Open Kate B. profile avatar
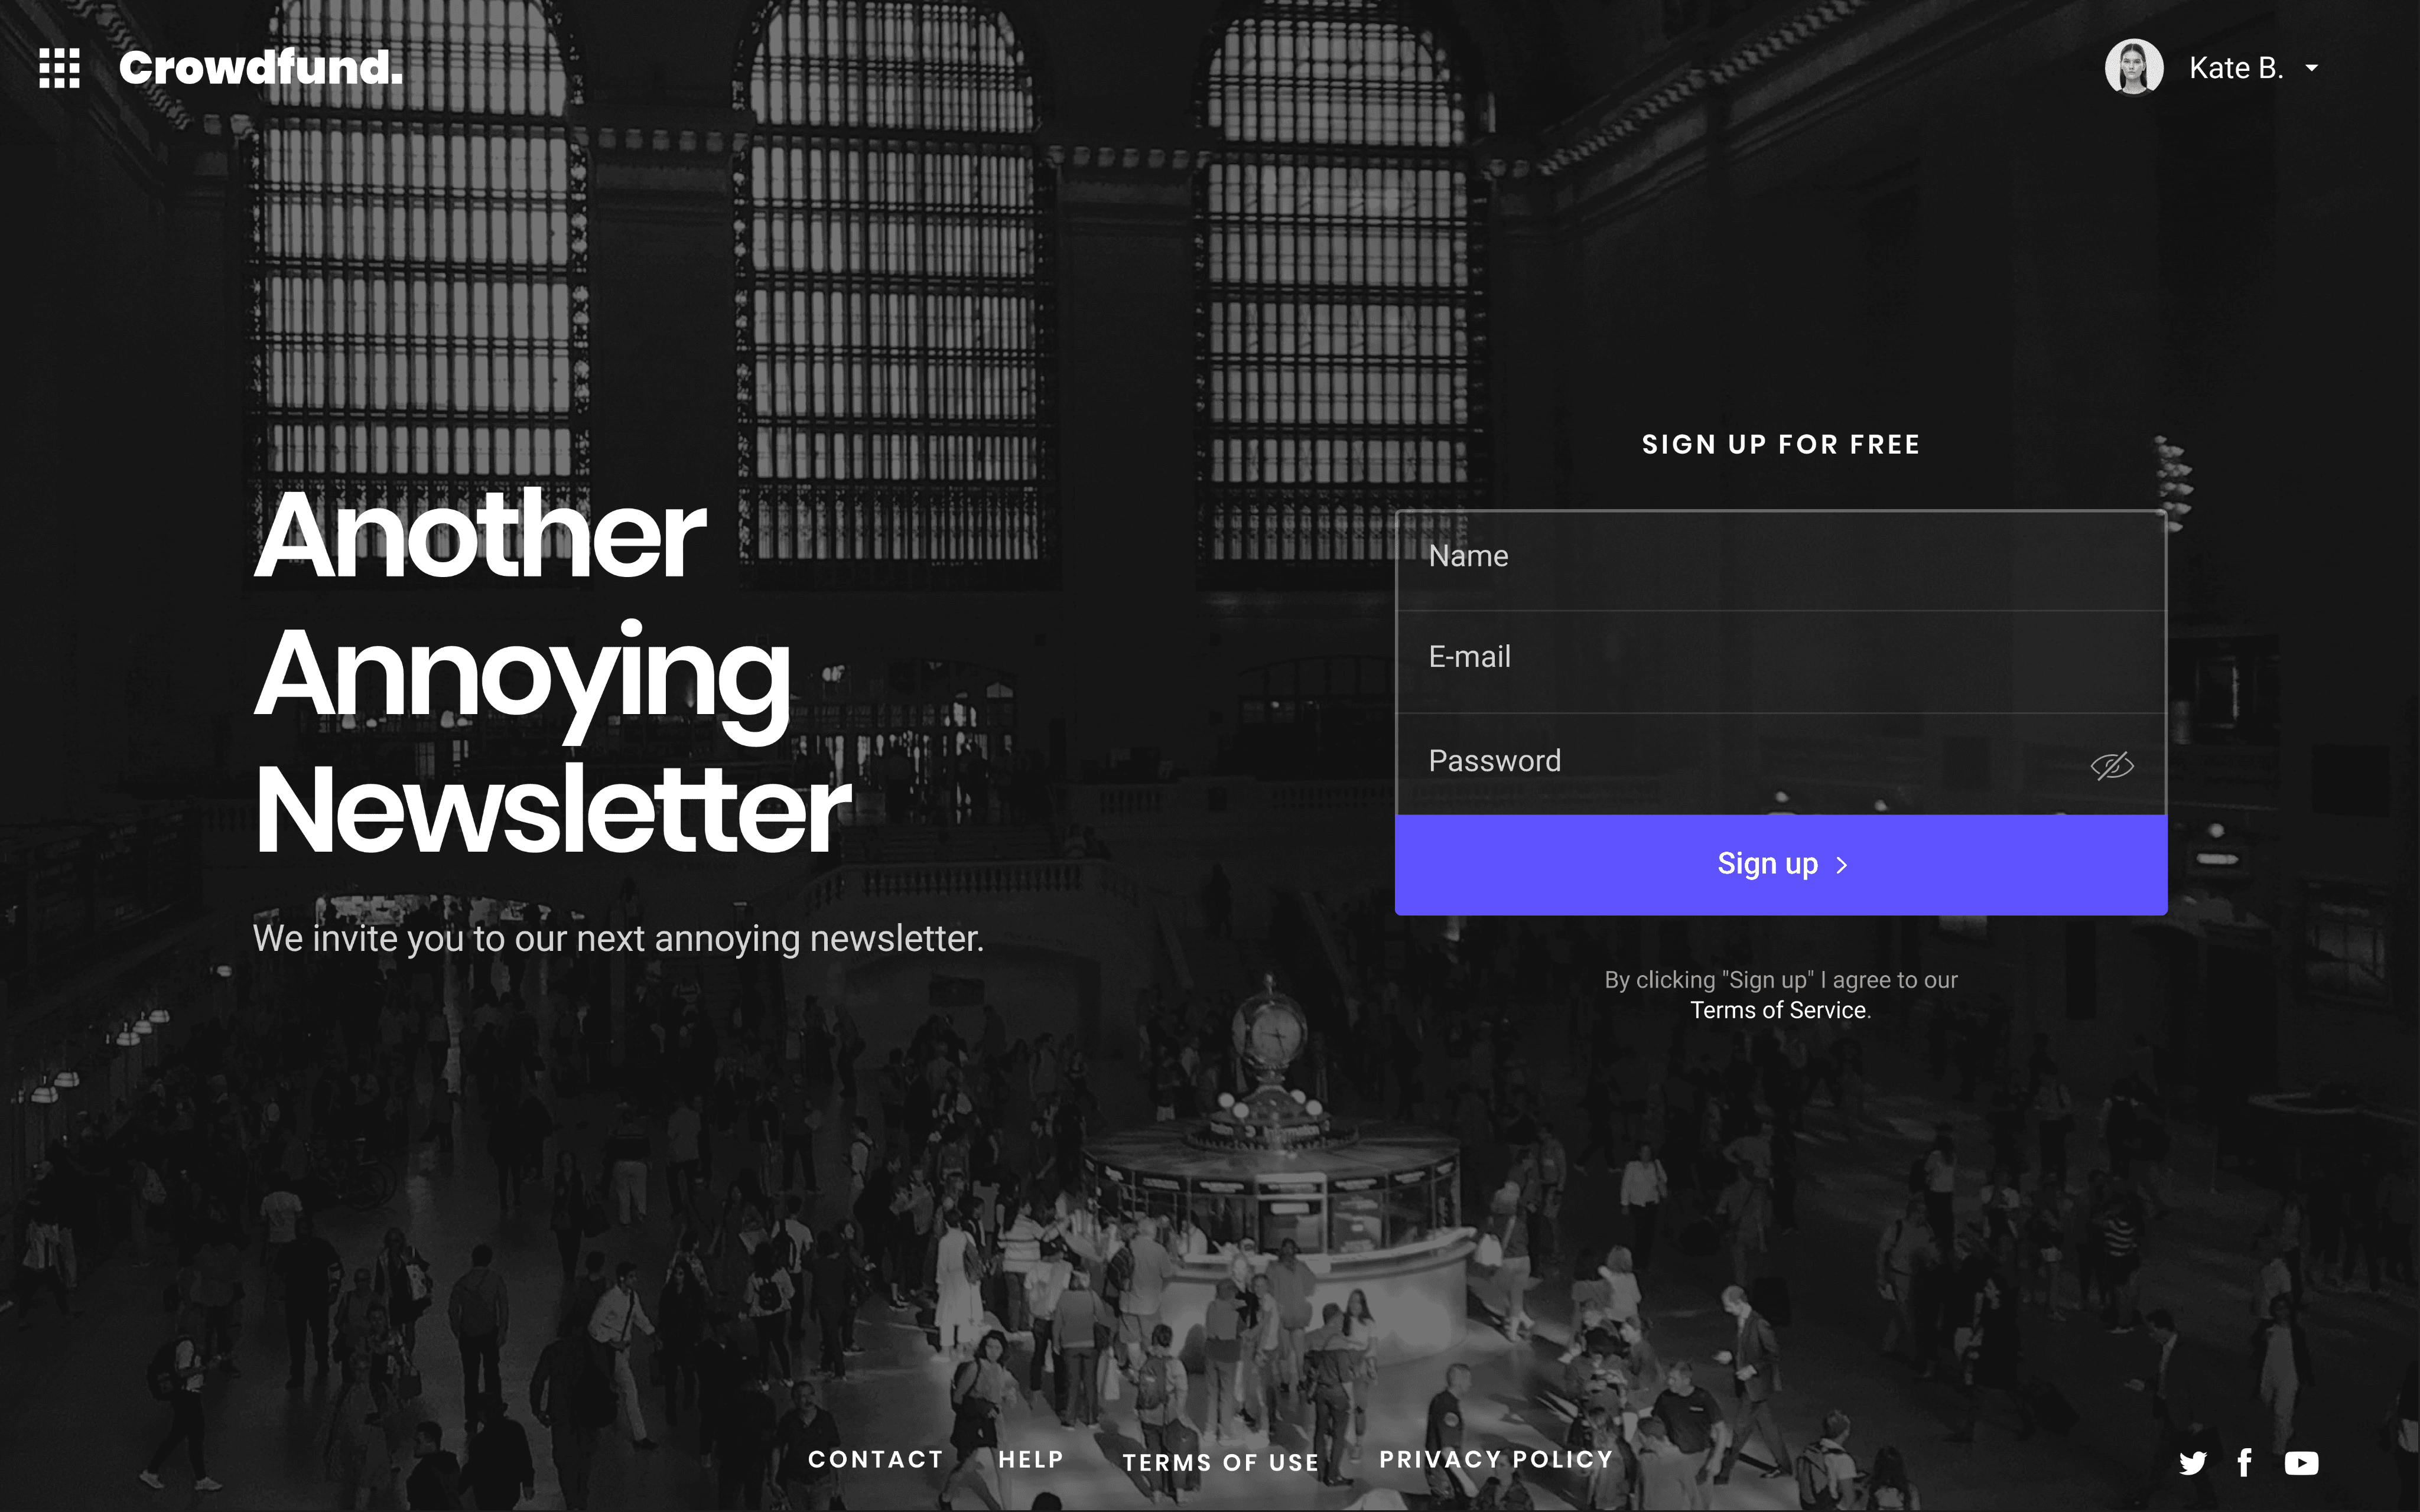Image resolution: width=2420 pixels, height=1512 pixels. 2134,67
